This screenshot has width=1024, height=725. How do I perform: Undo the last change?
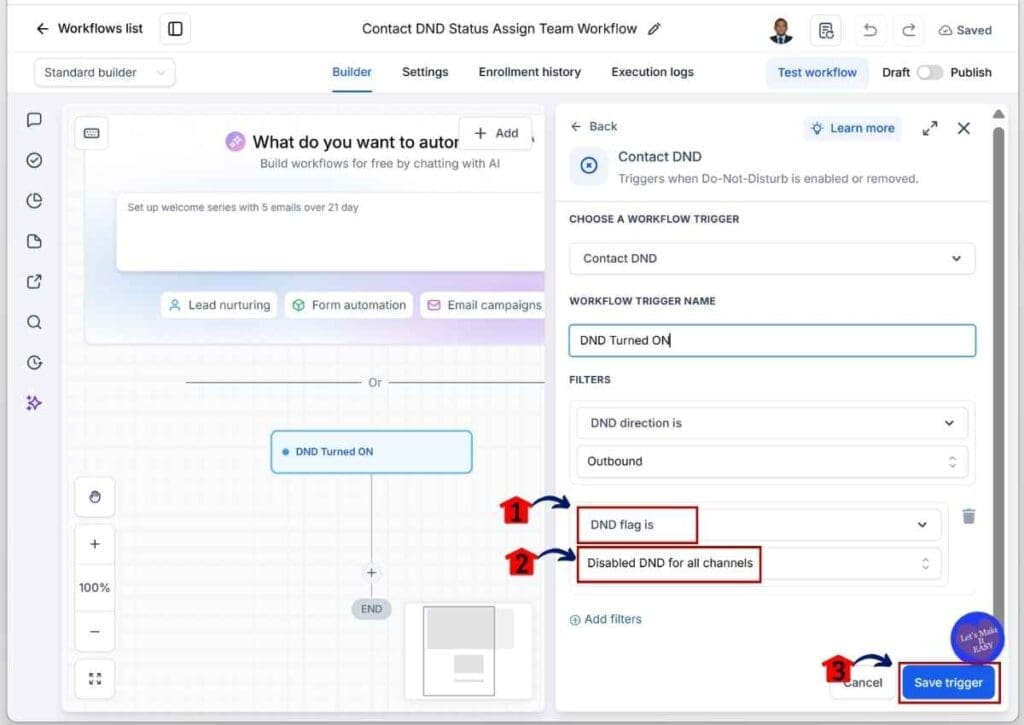[870, 30]
